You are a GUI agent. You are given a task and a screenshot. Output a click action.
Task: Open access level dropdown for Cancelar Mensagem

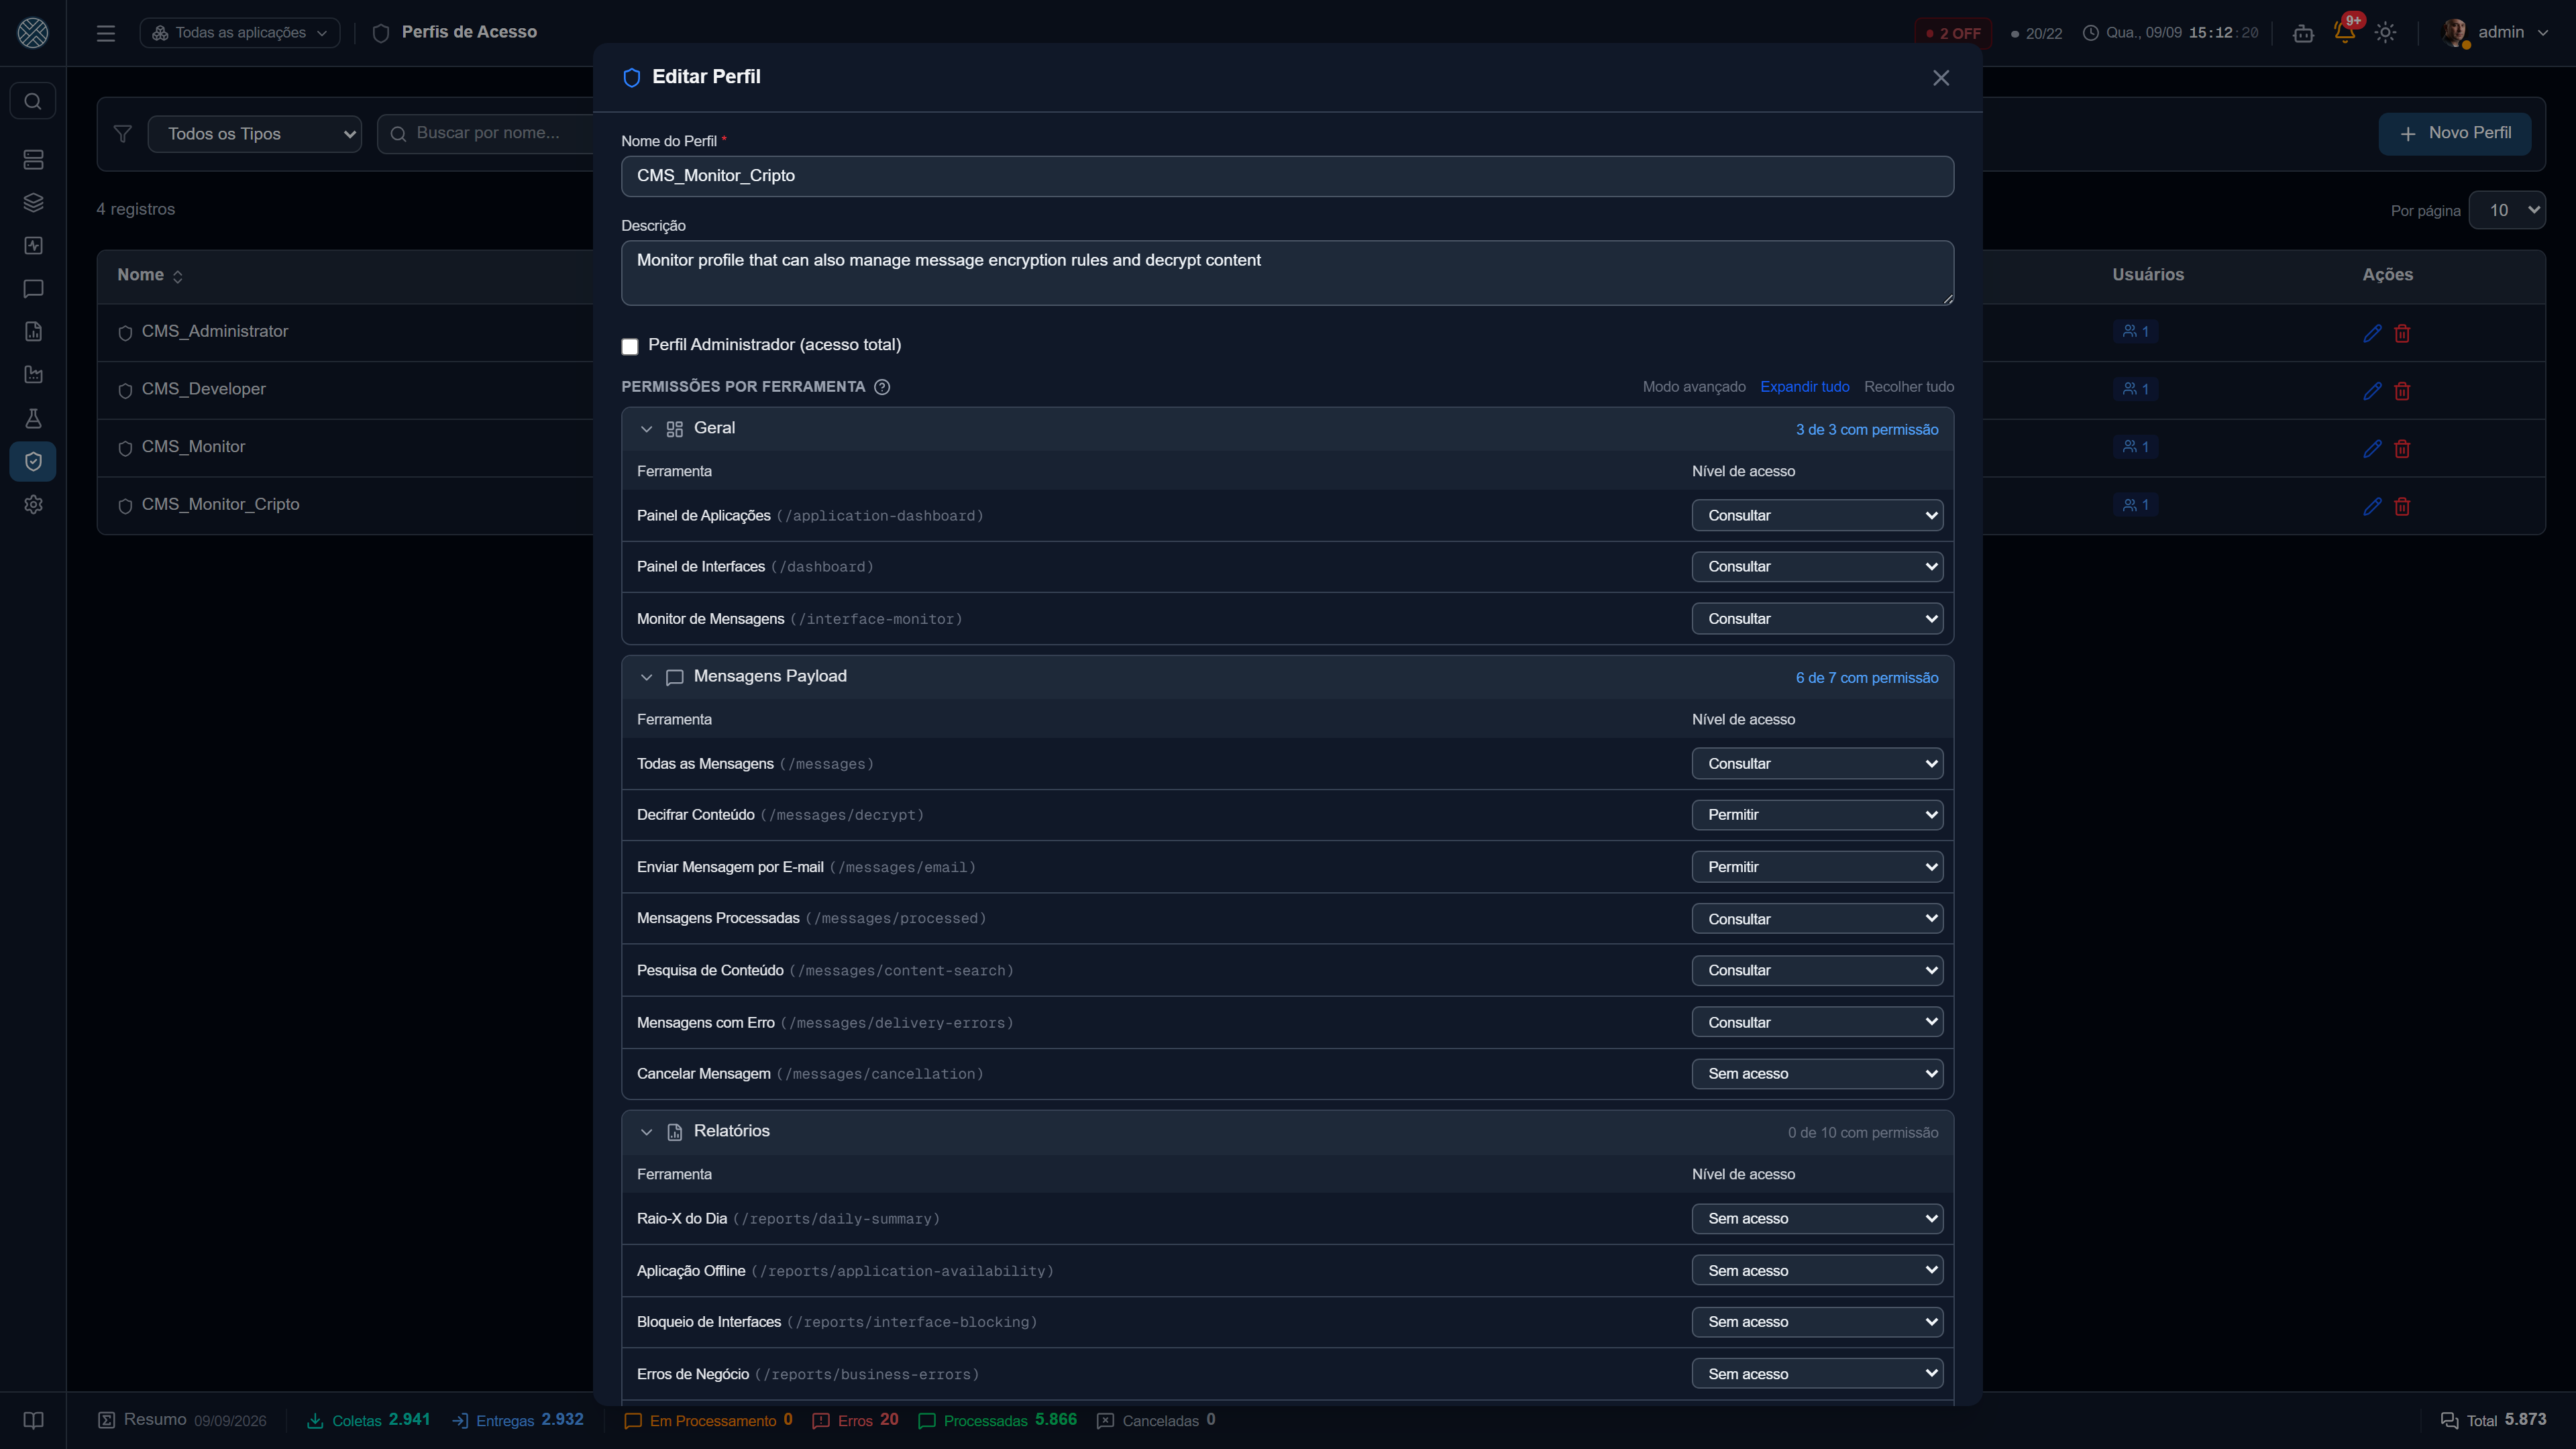(x=1817, y=1074)
